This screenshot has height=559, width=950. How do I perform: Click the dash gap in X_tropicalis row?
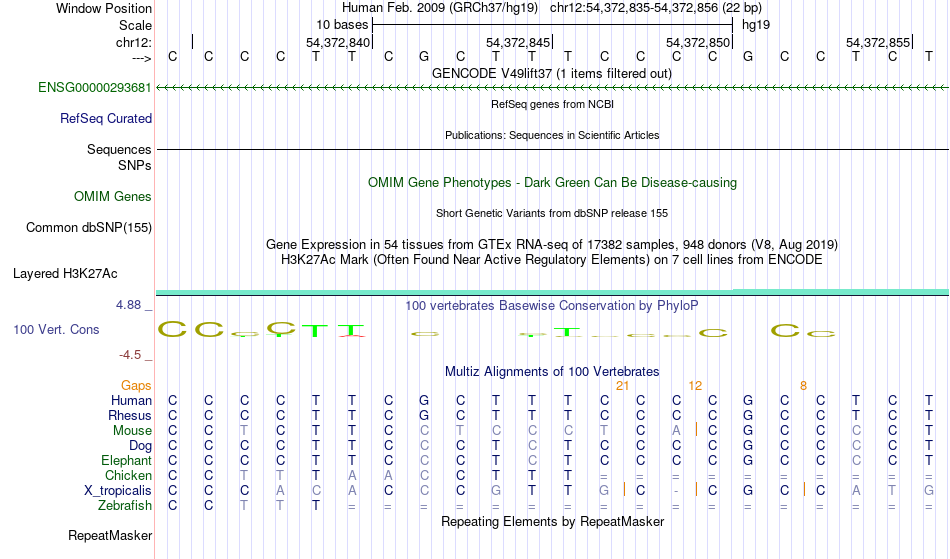pos(676,491)
